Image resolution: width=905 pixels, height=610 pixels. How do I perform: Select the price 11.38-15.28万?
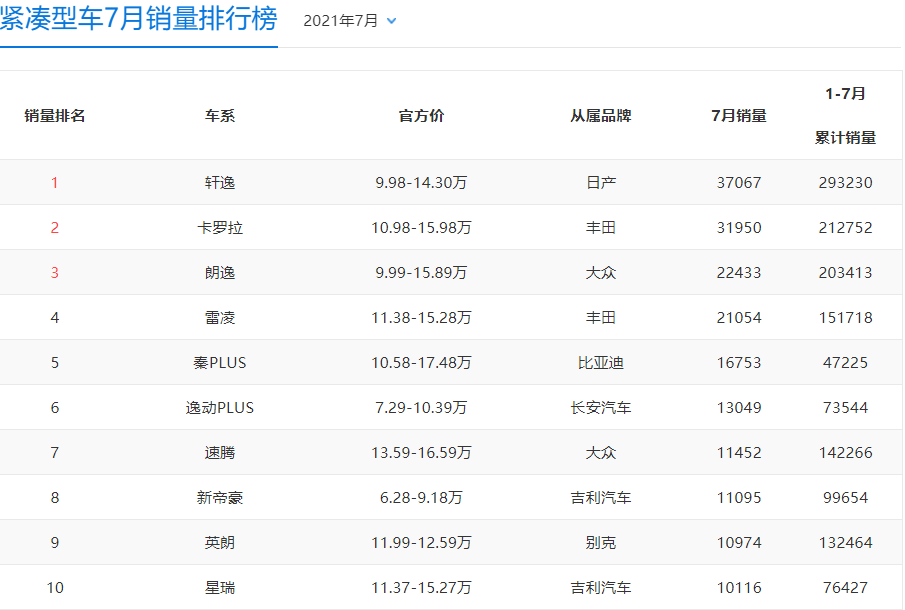tap(421, 317)
